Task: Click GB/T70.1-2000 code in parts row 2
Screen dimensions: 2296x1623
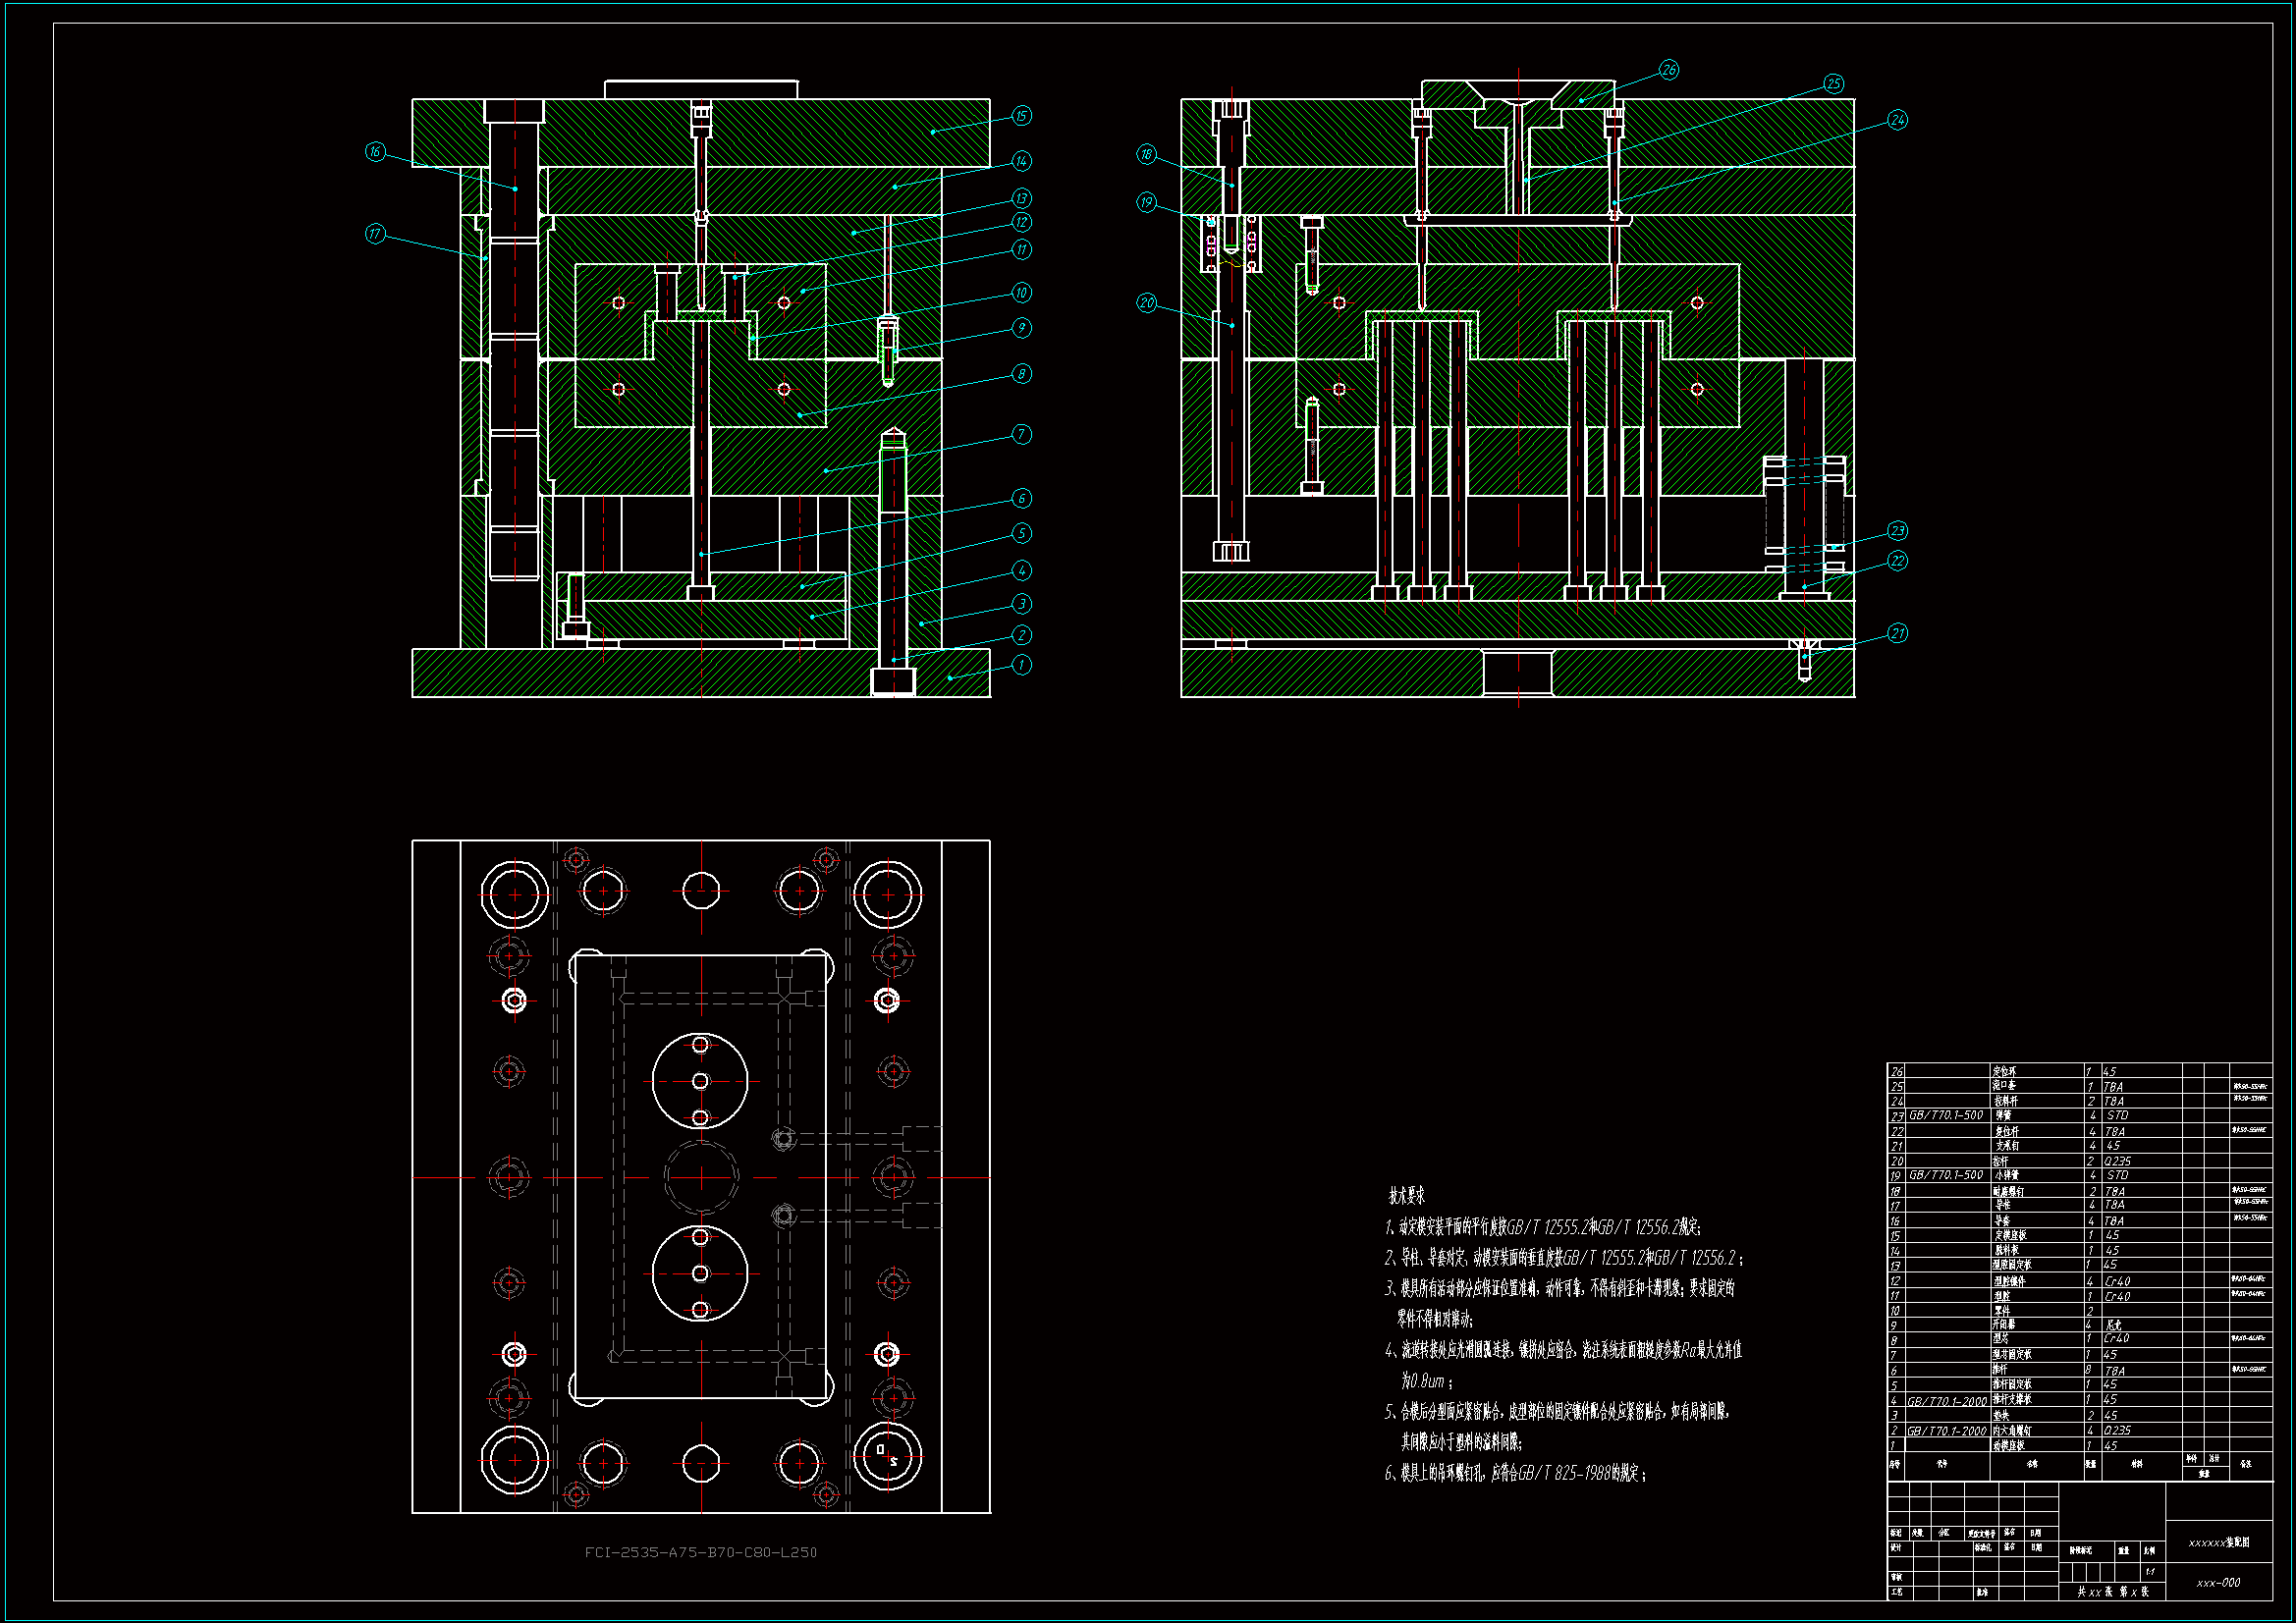Action: click(1946, 1431)
